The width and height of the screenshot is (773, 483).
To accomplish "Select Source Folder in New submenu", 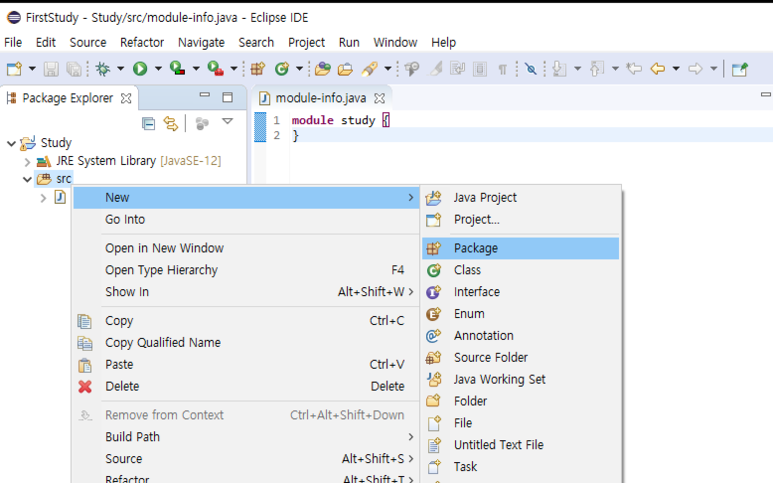I will [x=521, y=357].
